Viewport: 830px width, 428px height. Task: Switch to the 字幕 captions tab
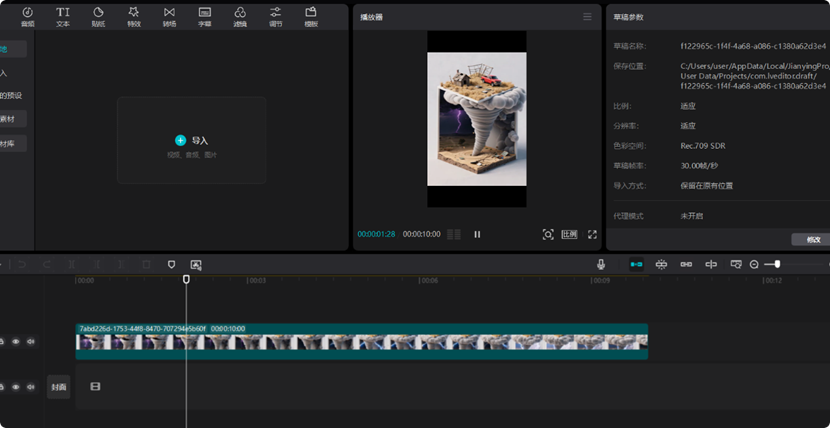coord(204,16)
